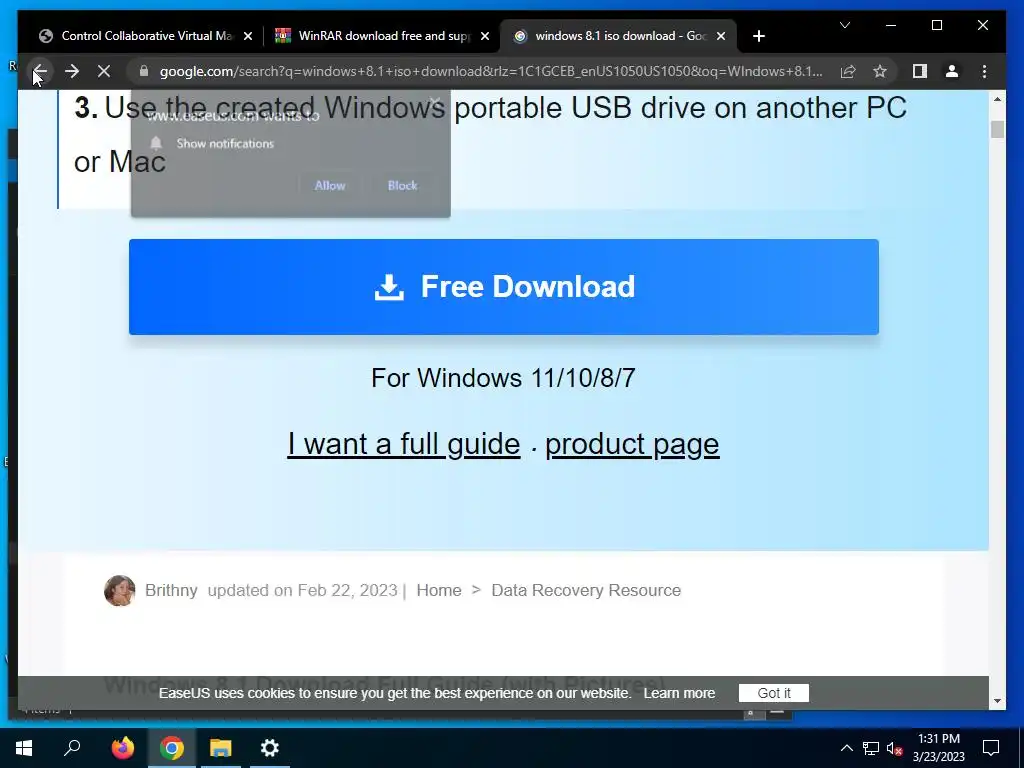Allow notifications from easeus.com

click(330, 185)
